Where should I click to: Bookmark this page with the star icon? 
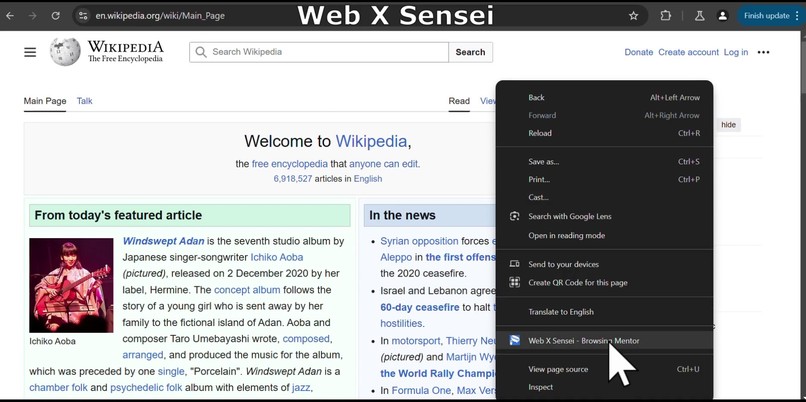pyautogui.click(x=633, y=16)
